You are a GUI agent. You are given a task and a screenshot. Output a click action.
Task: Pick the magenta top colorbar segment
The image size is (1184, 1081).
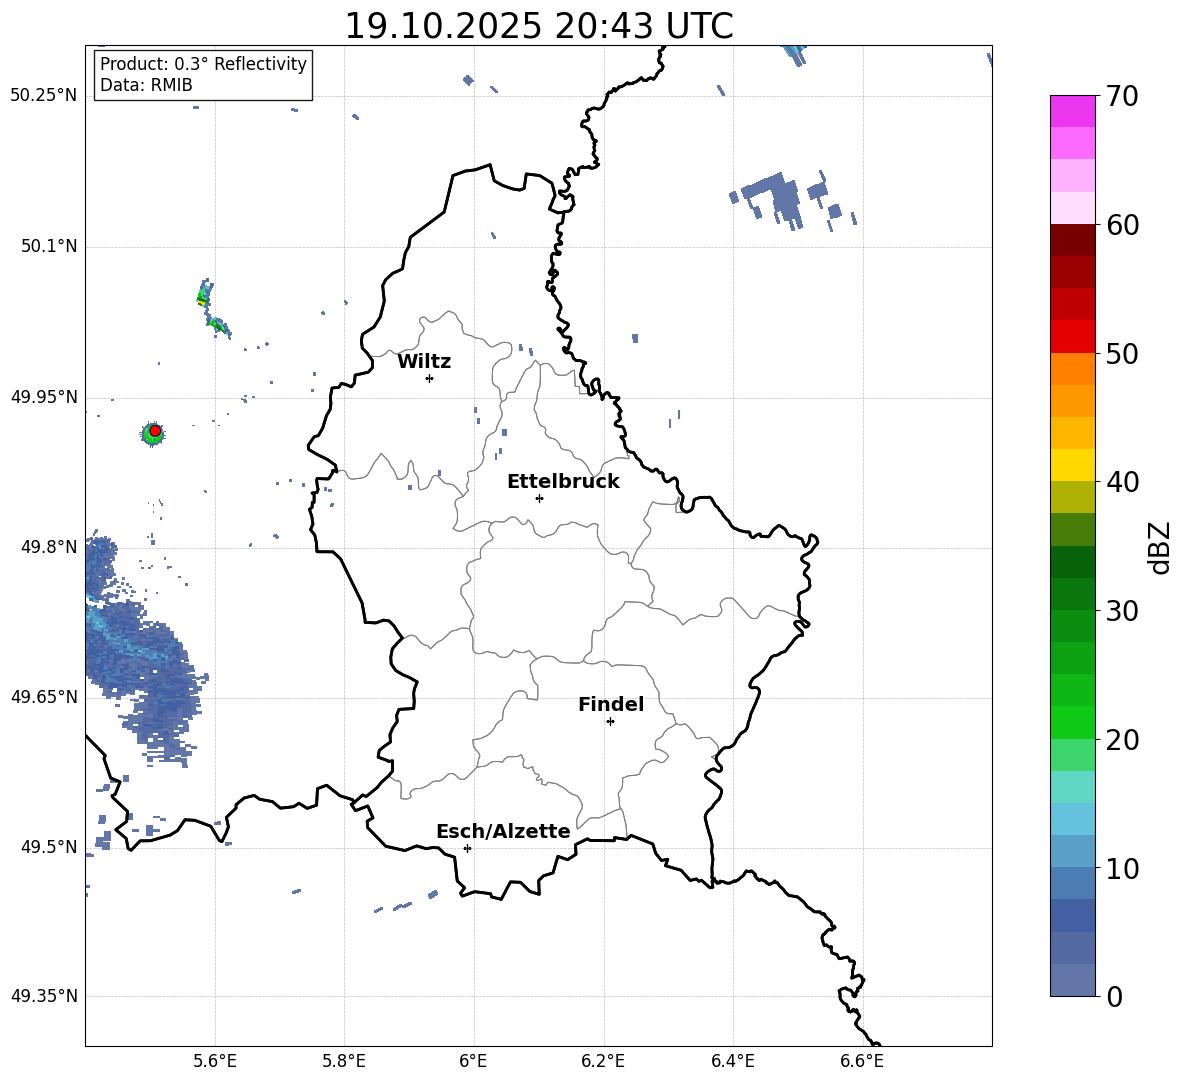(1073, 111)
